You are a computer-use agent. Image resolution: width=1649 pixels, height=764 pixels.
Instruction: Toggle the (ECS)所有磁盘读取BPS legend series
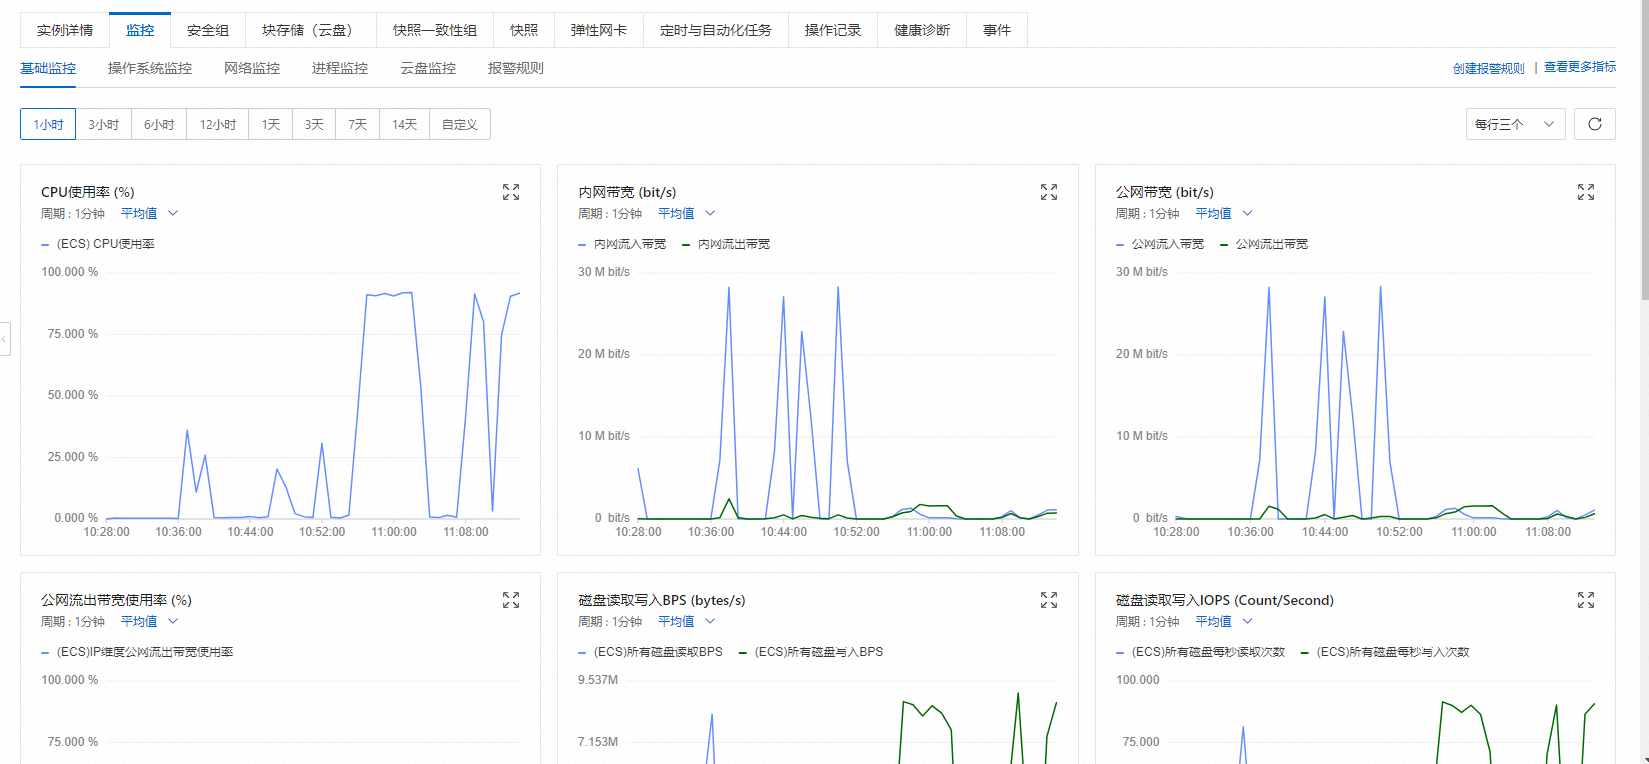[650, 652]
